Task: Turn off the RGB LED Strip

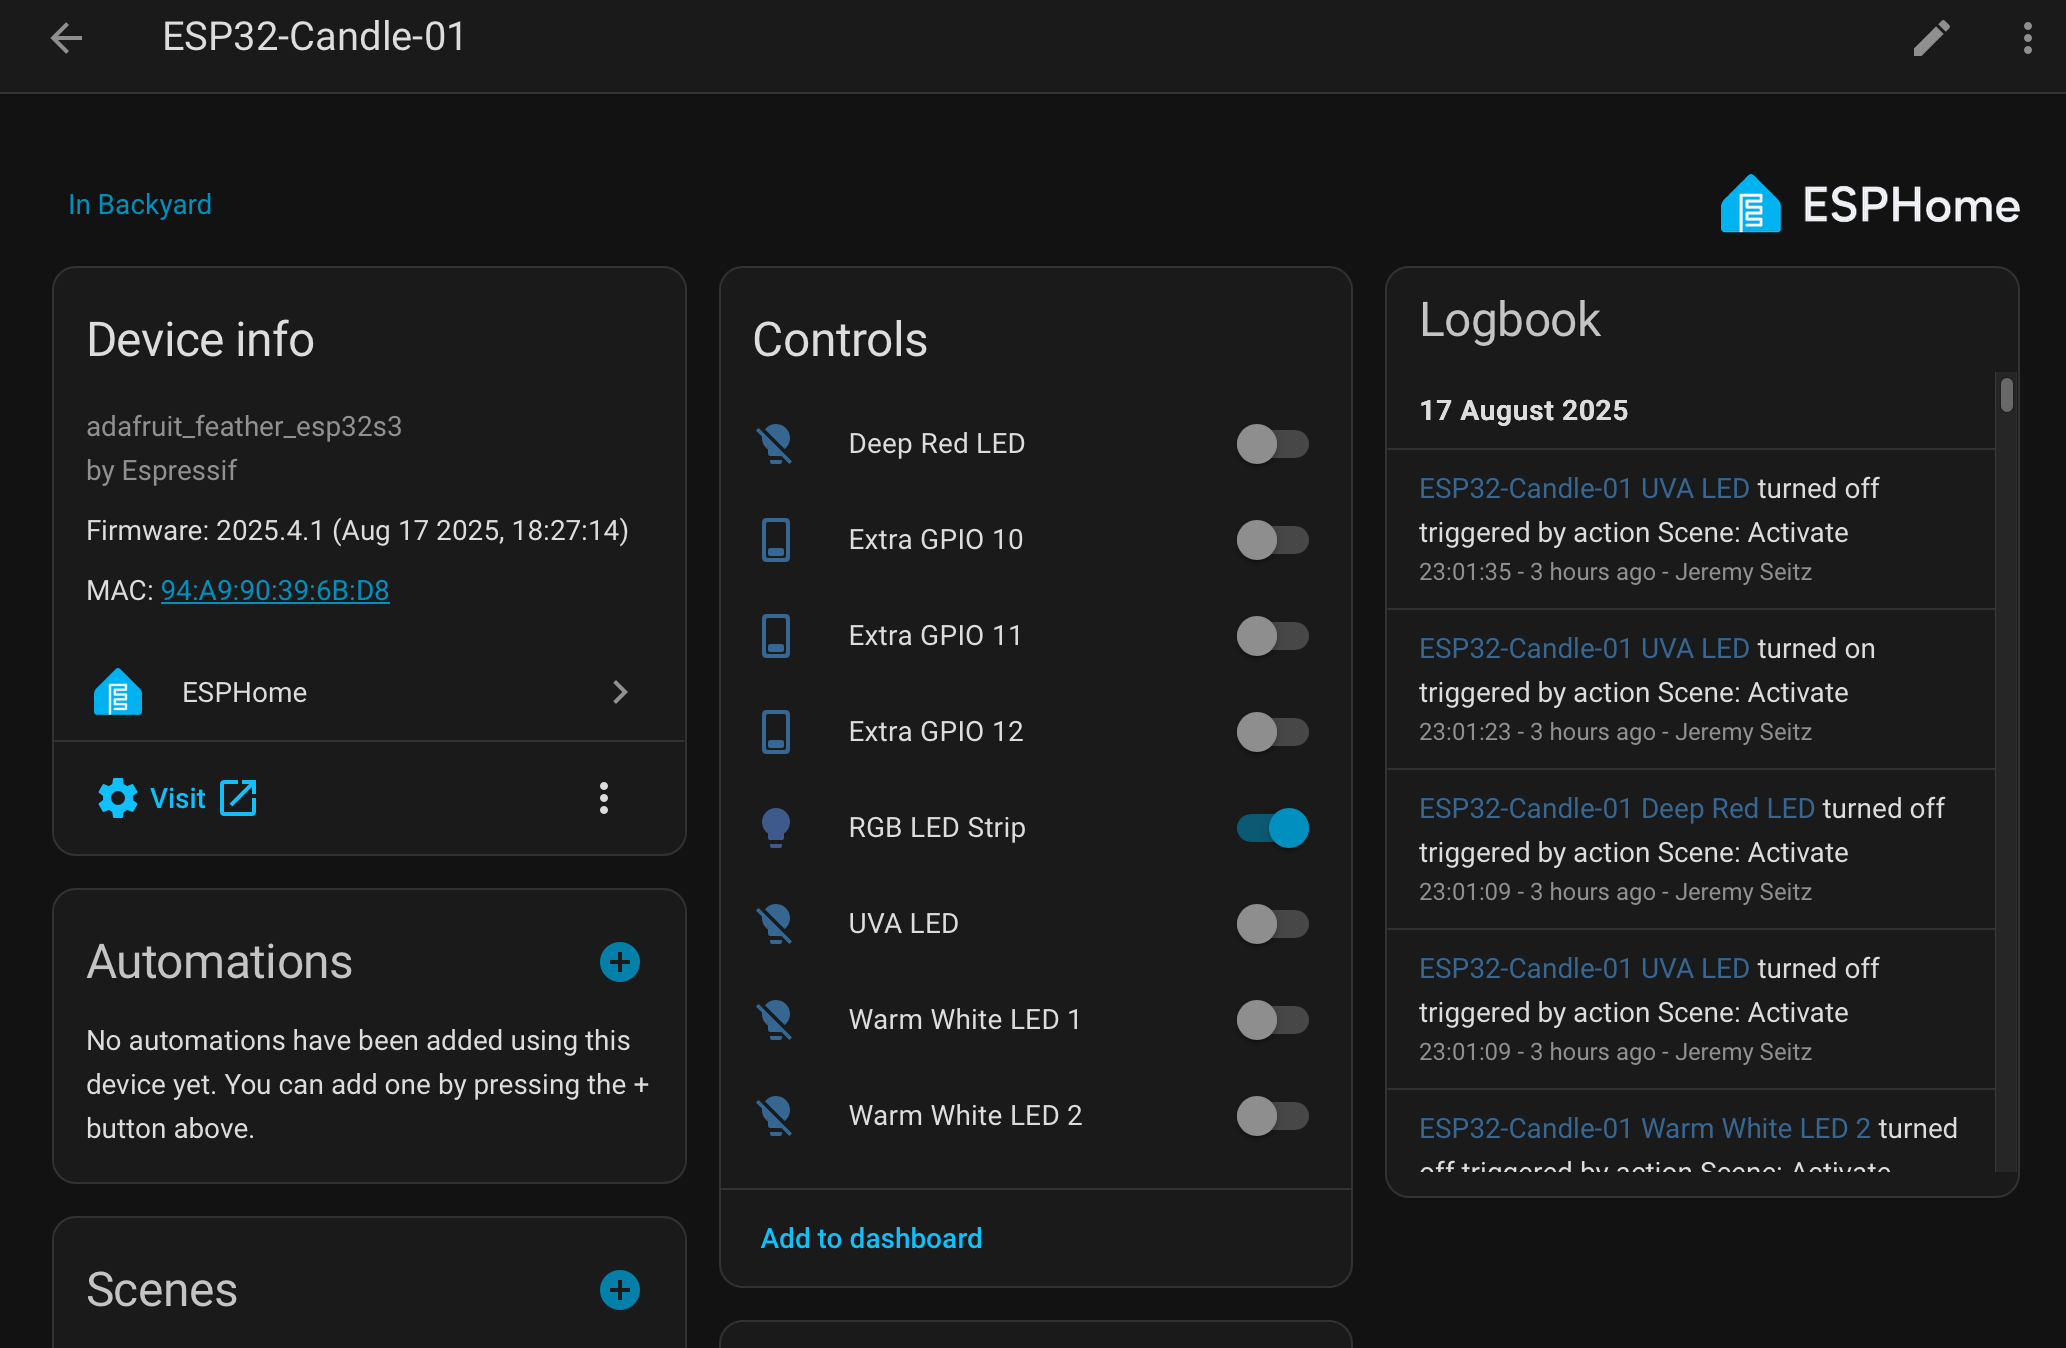Action: (x=1271, y=827)
